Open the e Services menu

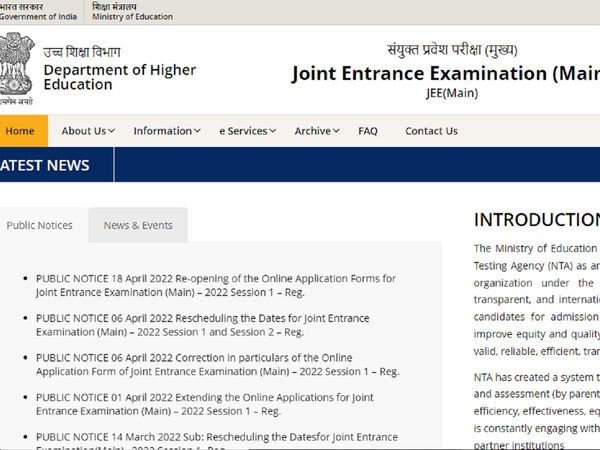coord(248,131)
